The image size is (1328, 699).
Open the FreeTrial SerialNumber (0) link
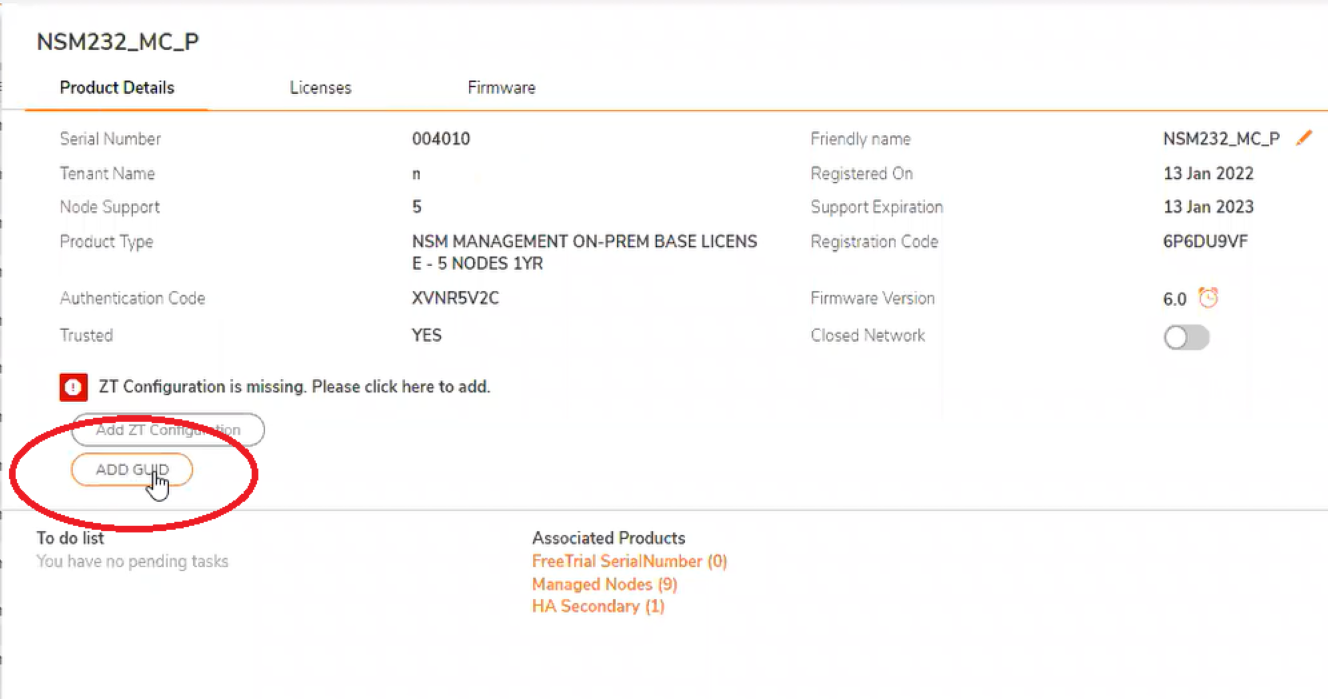pyautogui.click(x=629, y=561)
